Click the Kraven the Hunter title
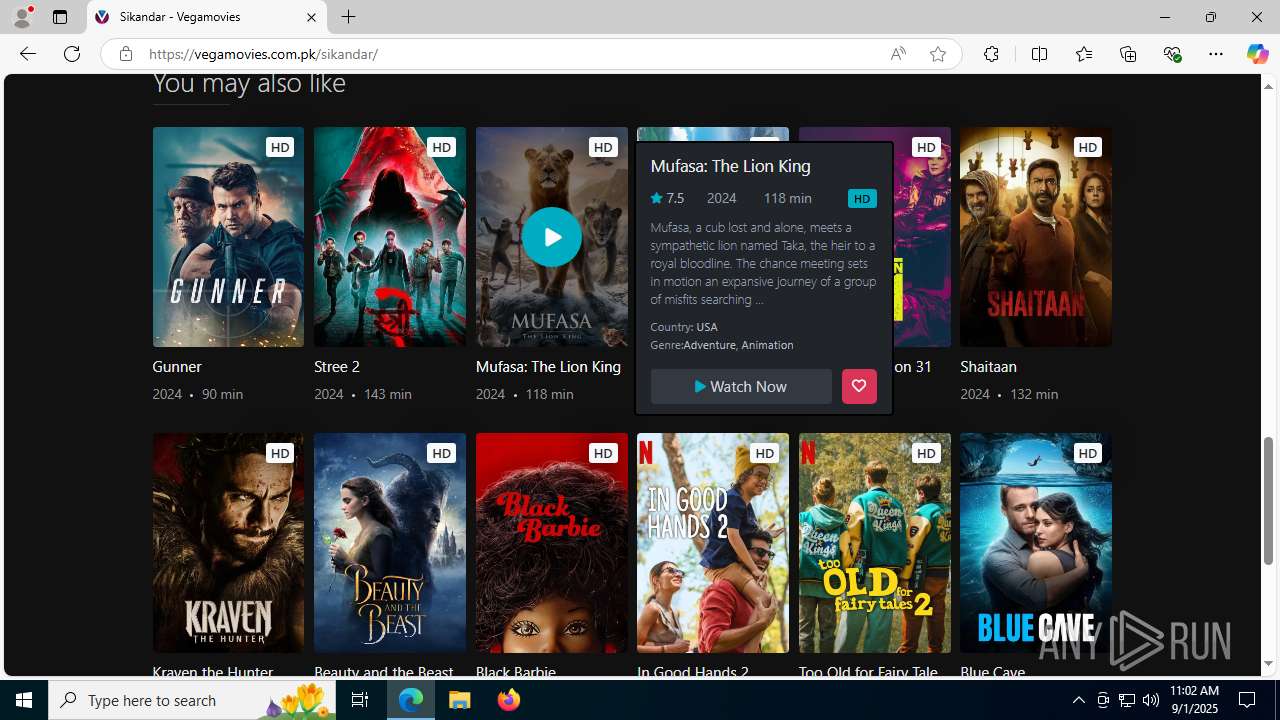 (x=213, y=672)
